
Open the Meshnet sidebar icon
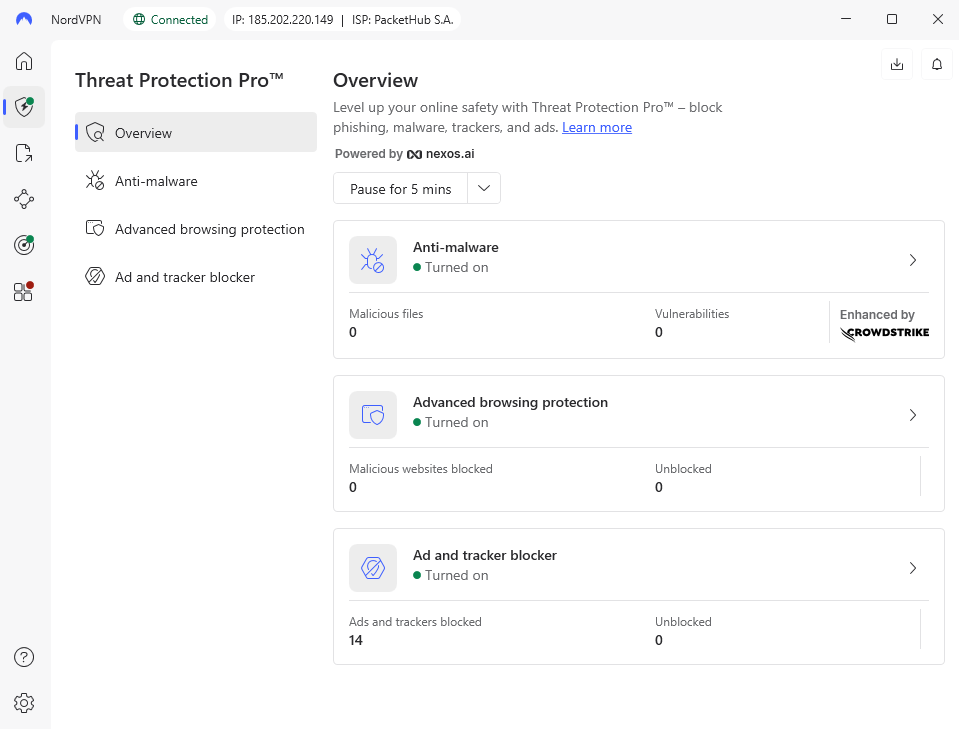[24, 199]
